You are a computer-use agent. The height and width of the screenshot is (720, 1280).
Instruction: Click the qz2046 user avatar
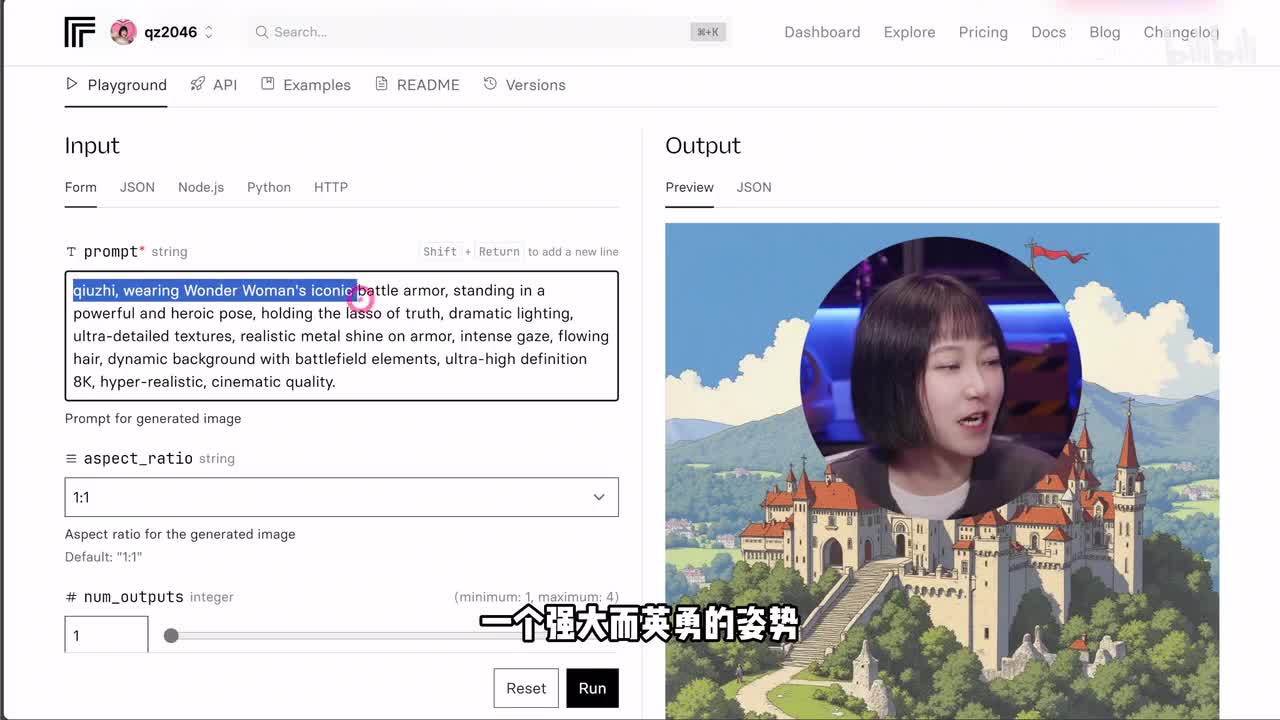(123, 32)
